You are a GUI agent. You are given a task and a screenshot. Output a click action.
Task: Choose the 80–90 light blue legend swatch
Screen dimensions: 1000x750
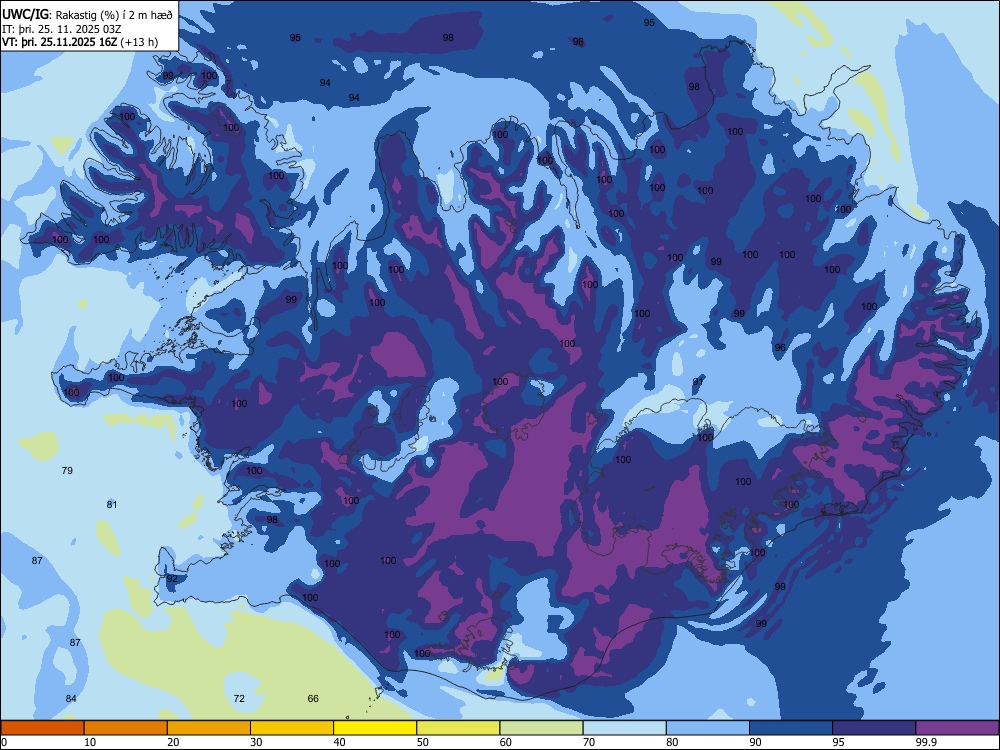pos(708,728)
